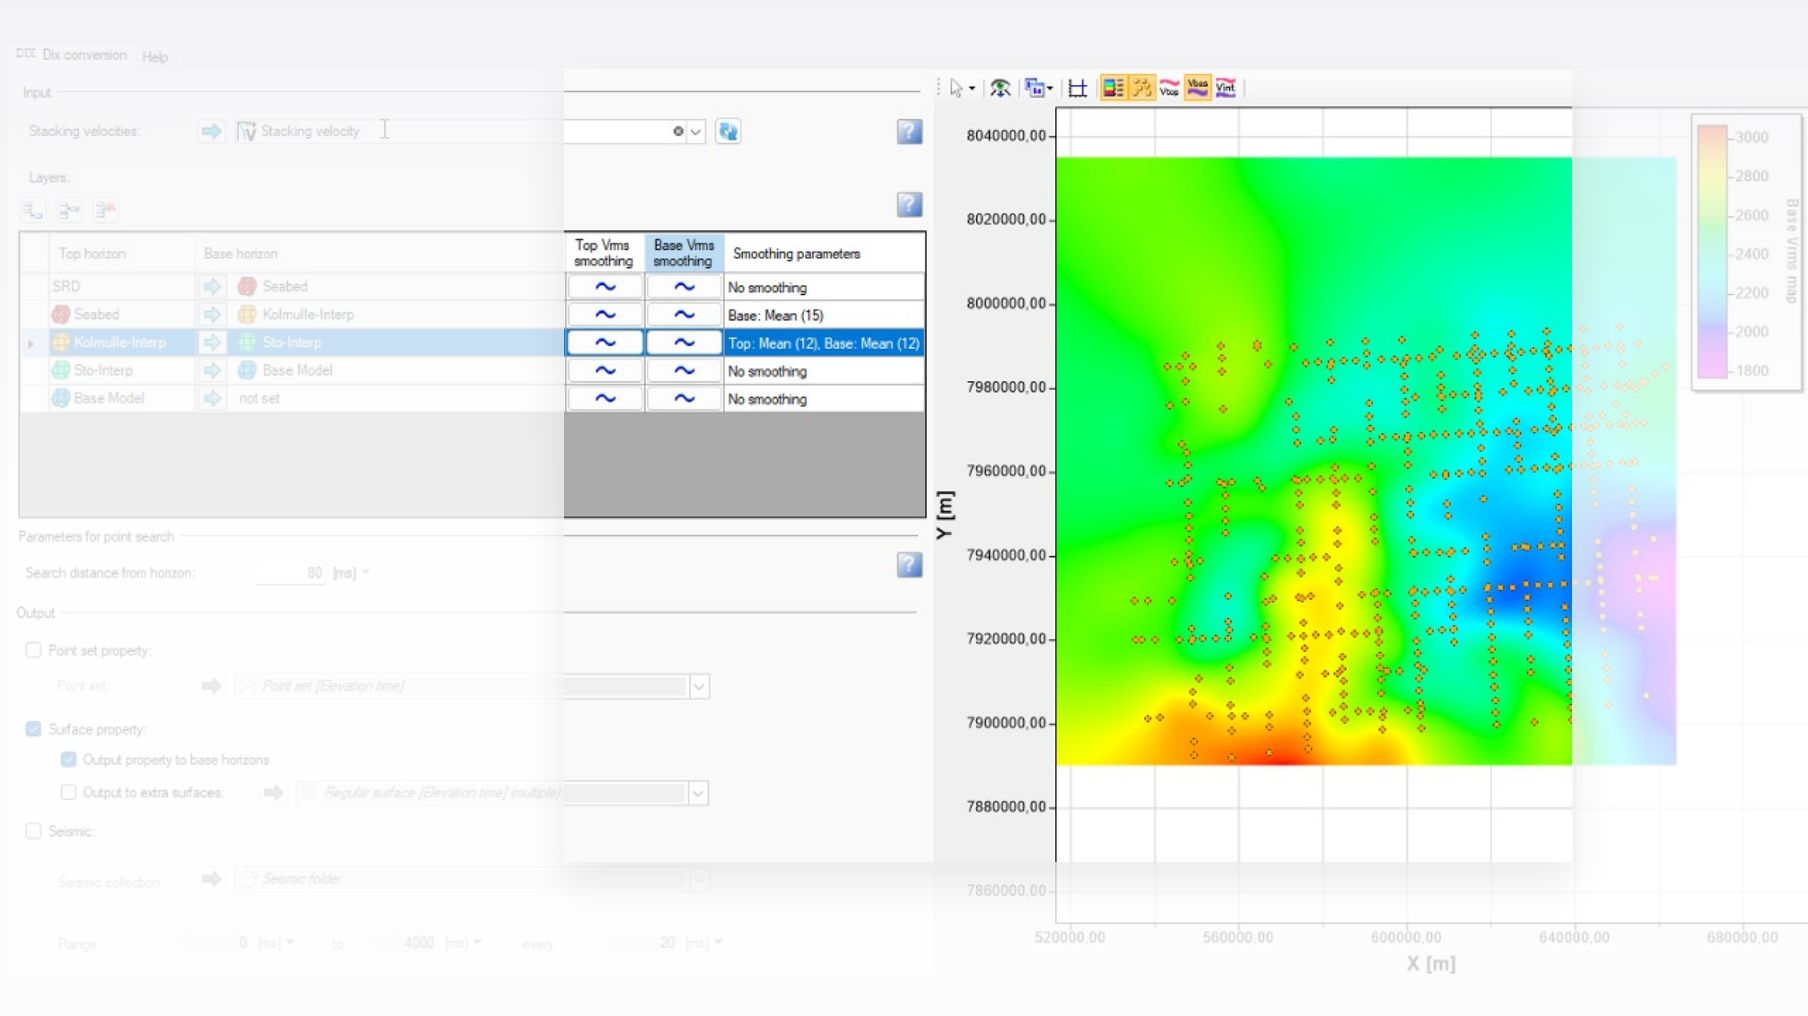Click the arrow beside Output to extra surfaces
This screenshot has width=1808, height=1016.
click(273, 793)
